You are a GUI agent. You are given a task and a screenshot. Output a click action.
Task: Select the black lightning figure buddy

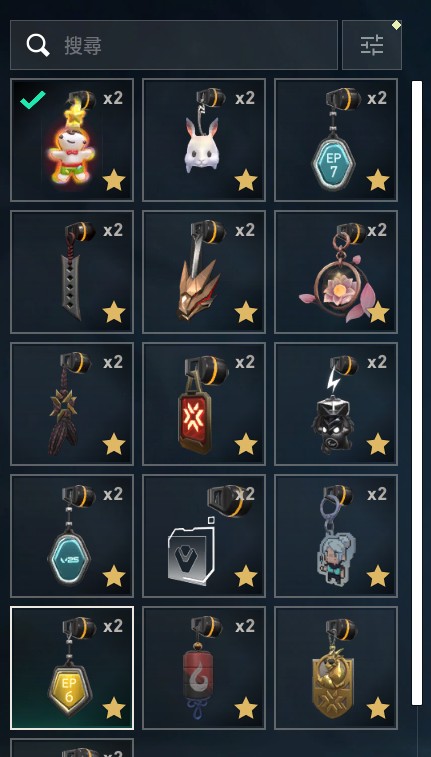336,404
